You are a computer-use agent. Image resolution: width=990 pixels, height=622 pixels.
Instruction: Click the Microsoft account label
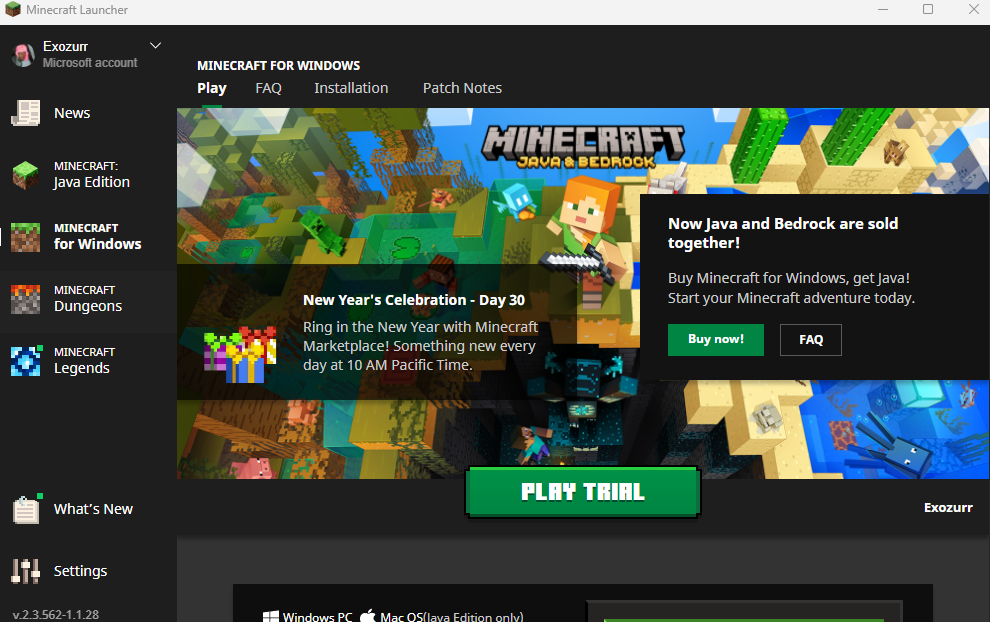point(90,63)
